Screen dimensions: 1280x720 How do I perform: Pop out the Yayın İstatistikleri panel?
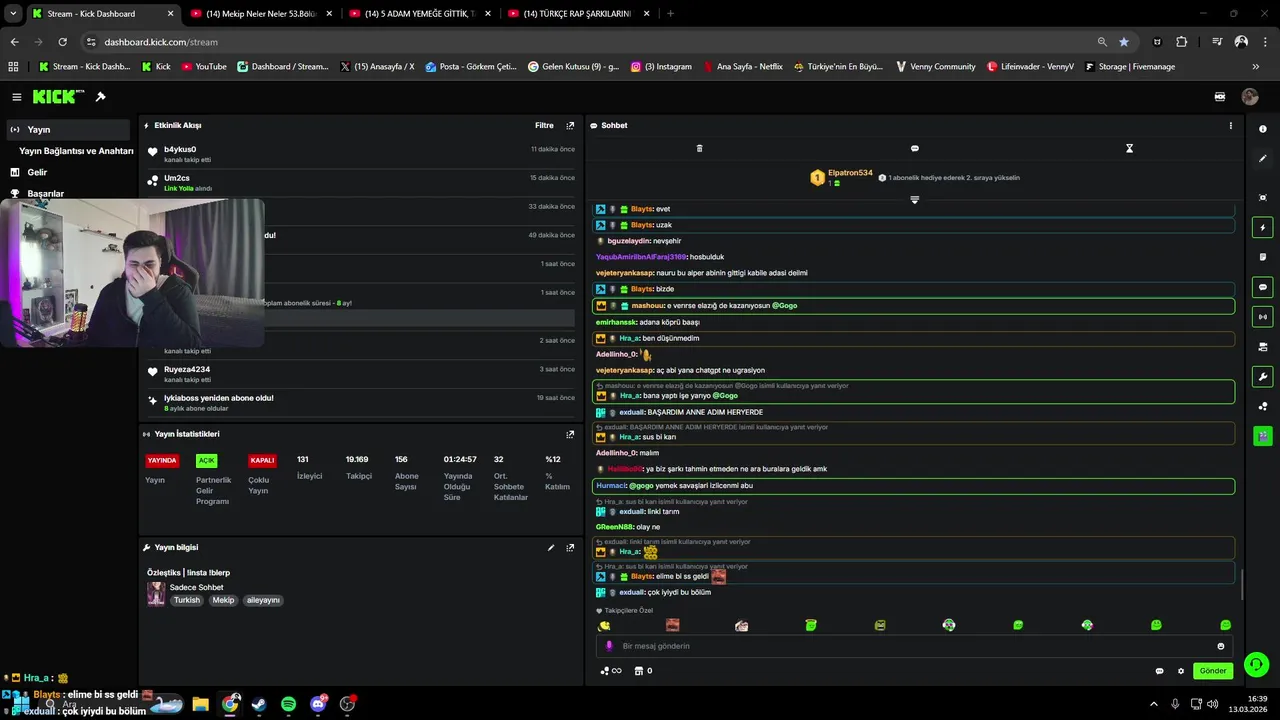(570, 435)
